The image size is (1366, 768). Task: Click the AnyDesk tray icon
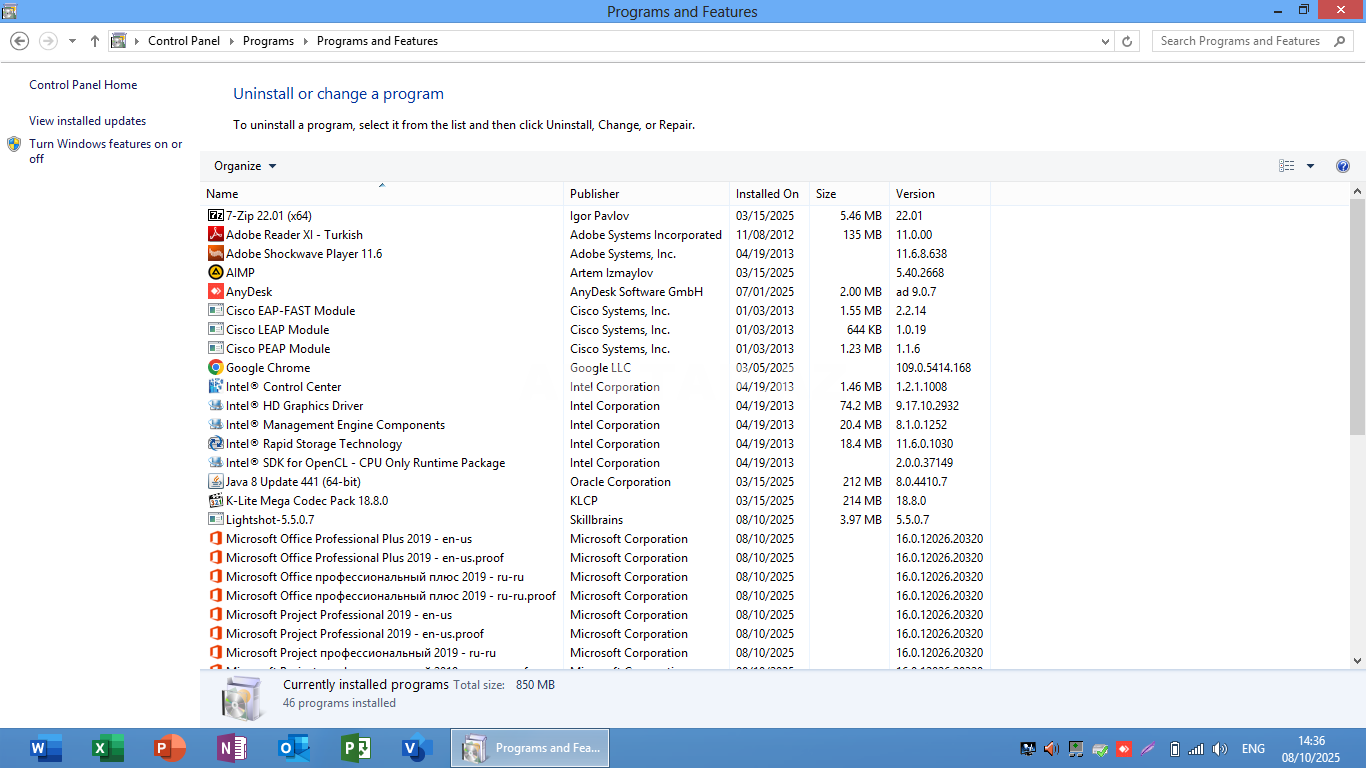pos(1124,748)
